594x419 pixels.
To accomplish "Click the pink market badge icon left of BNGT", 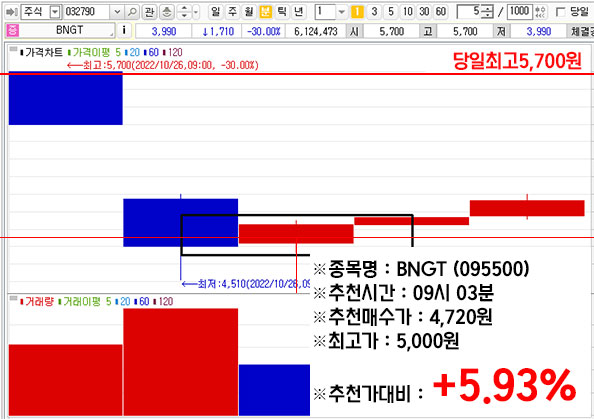I will (x=13, y=30).
